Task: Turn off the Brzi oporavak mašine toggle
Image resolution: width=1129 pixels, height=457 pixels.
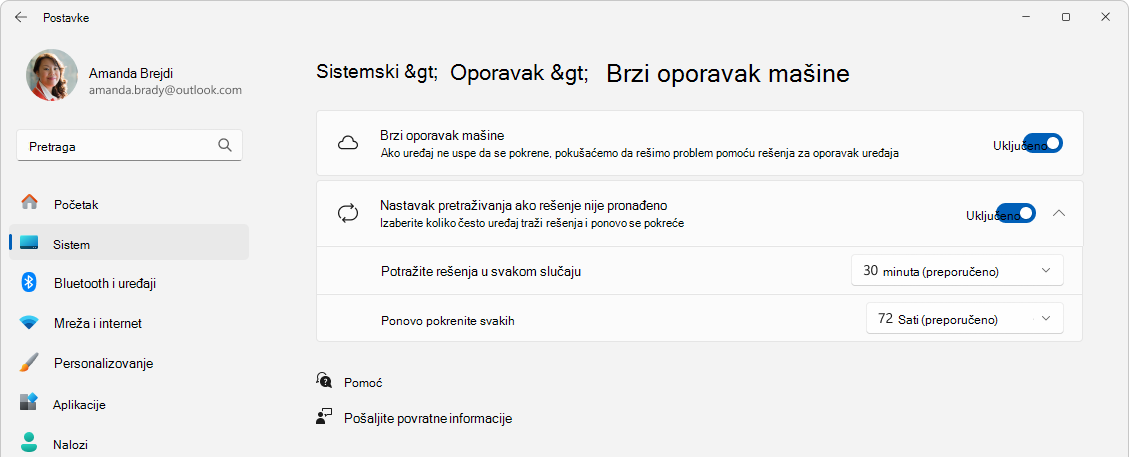Action: (1043, 143)
